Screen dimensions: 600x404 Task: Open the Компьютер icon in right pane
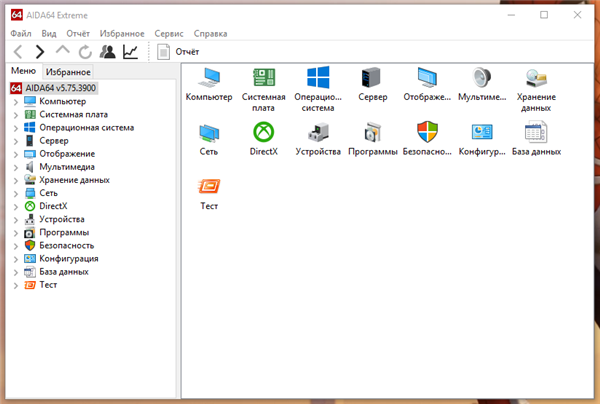tap(209, 77)
